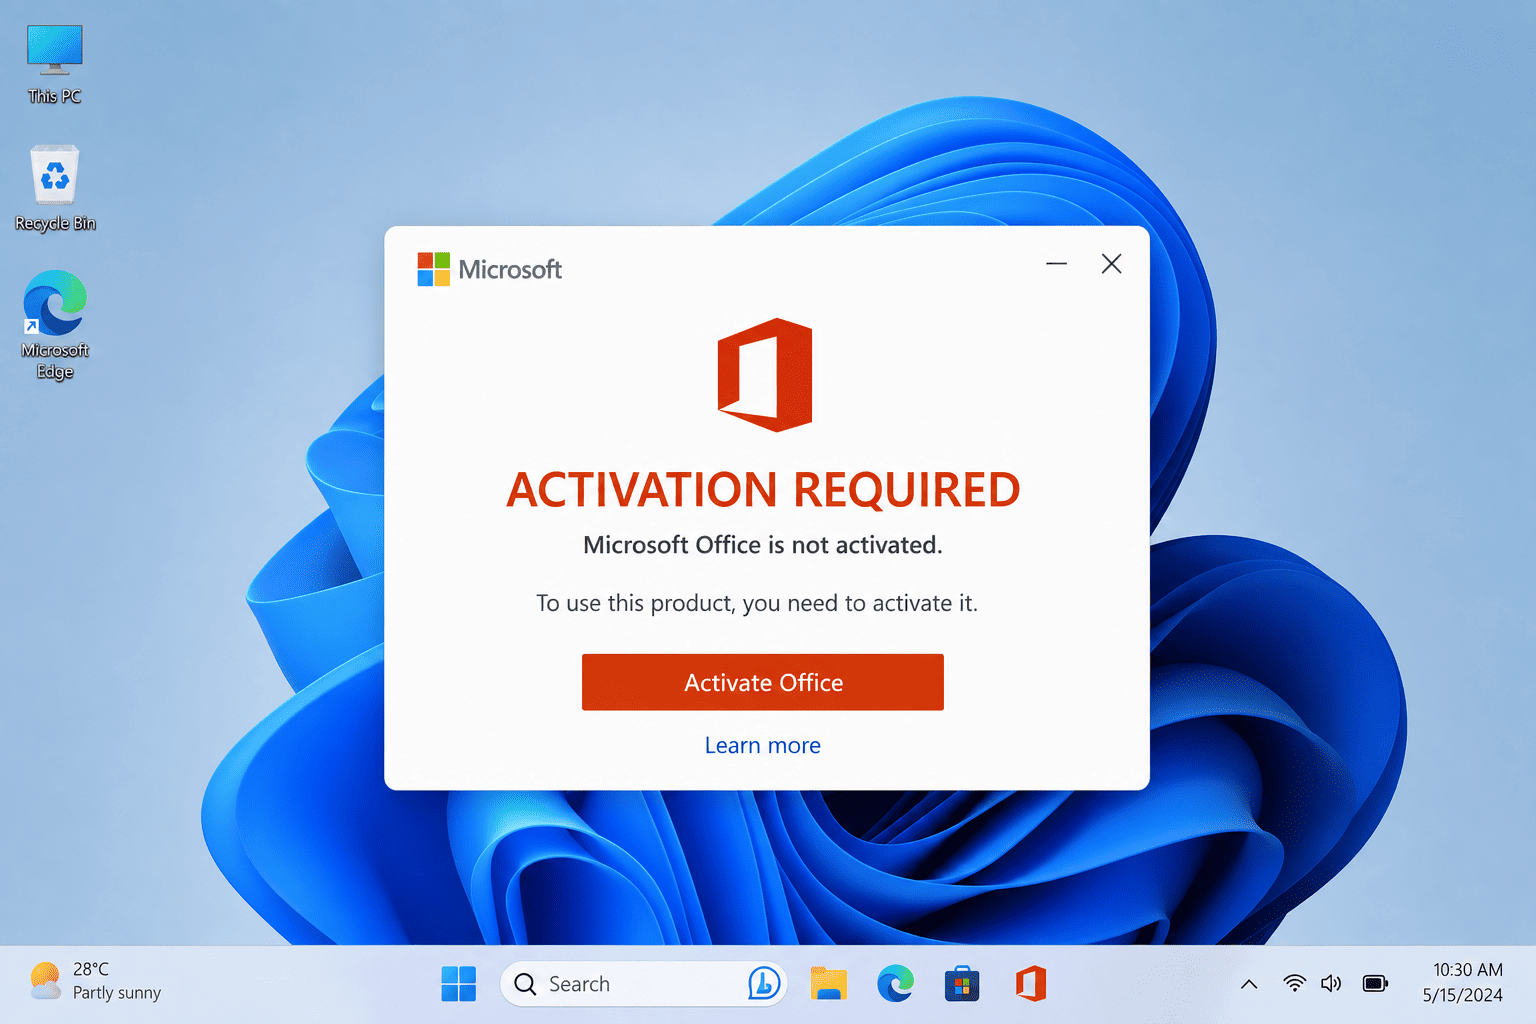The width and height of the screenshot is (1536, 1024).
Task: Click the 'Microsoft Office is not activated.' text
Action: pyautogui.click(x=763, y=545)
